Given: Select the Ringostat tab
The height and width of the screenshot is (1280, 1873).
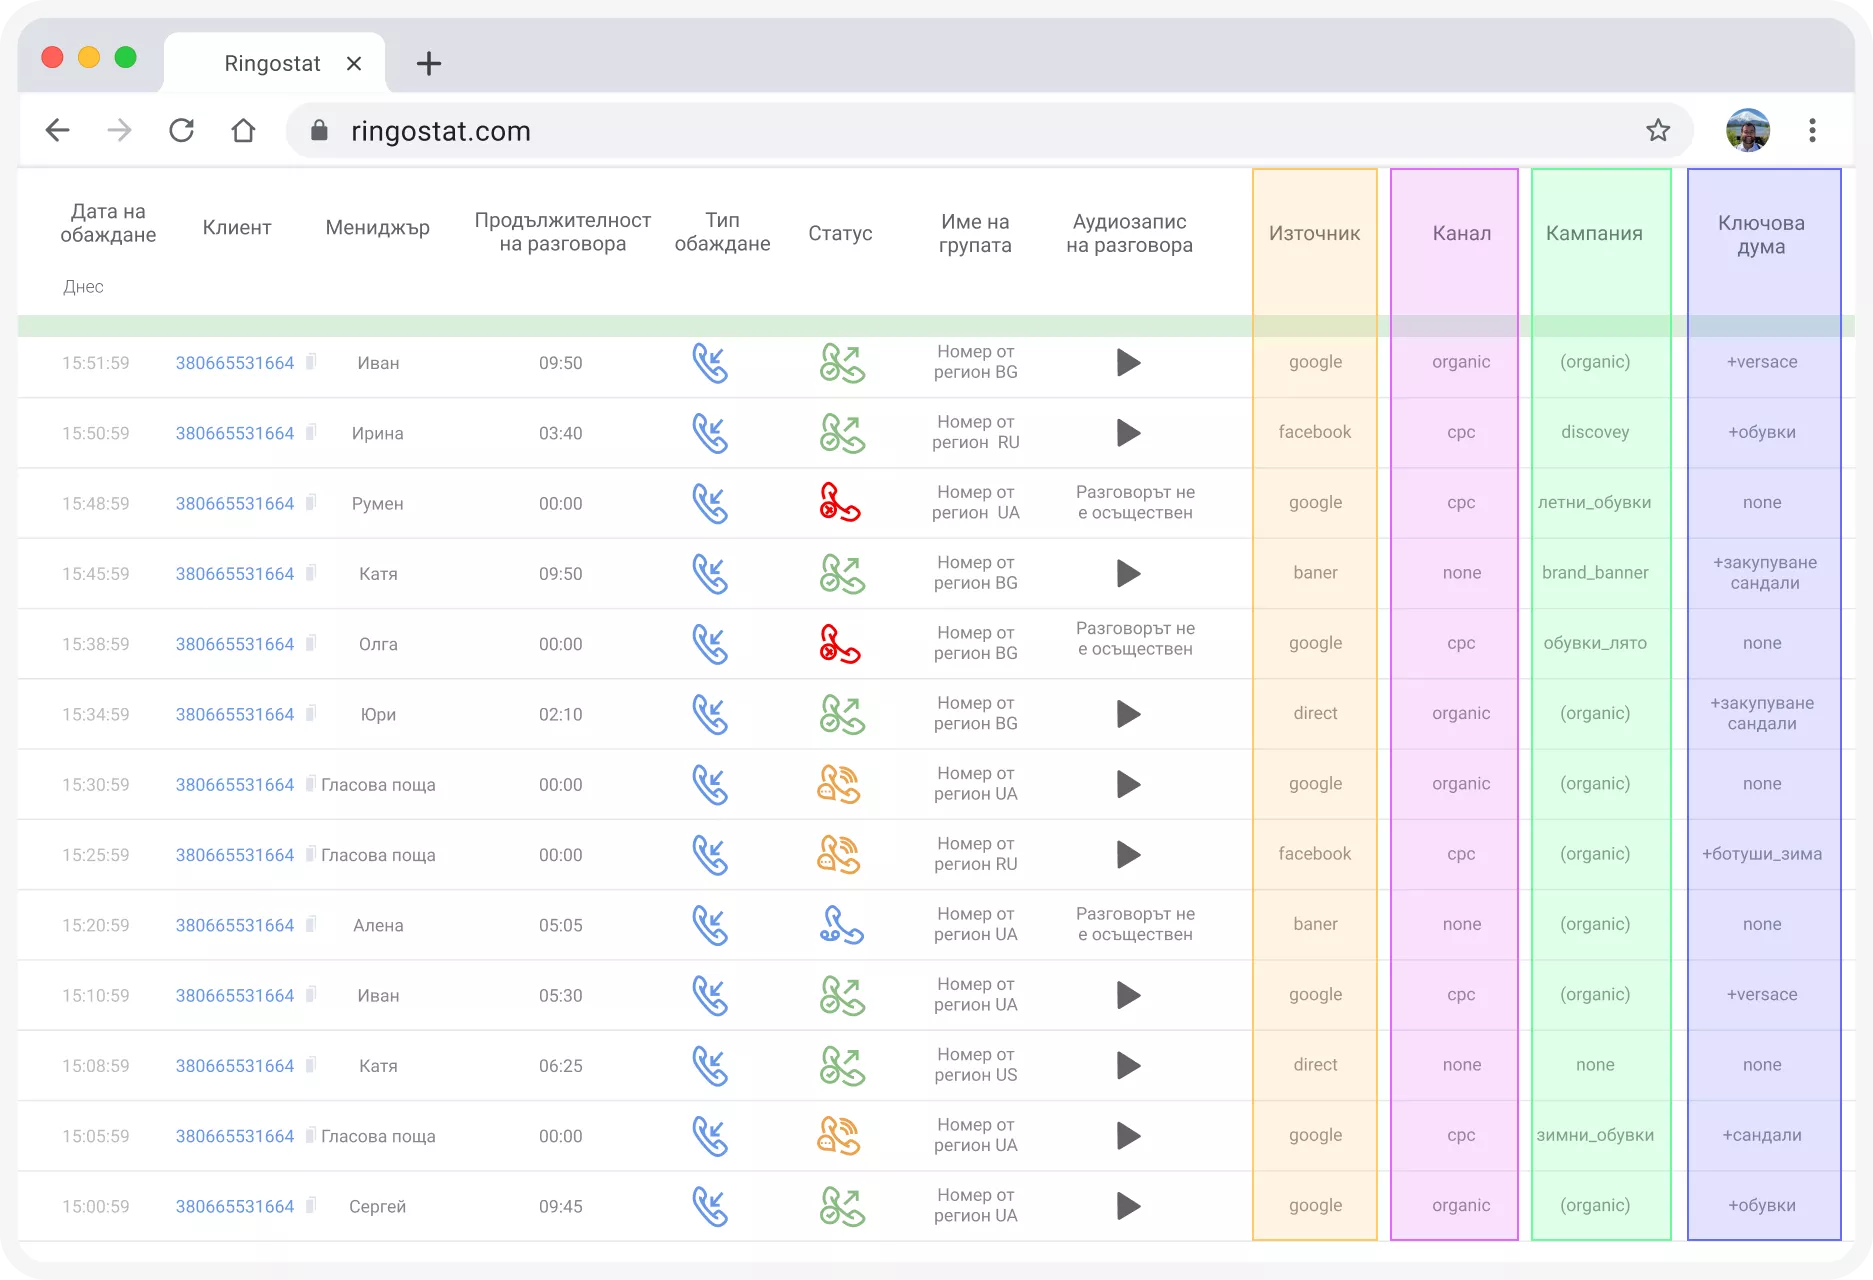Looking at the screenshot, I should (x=273, y=63).
